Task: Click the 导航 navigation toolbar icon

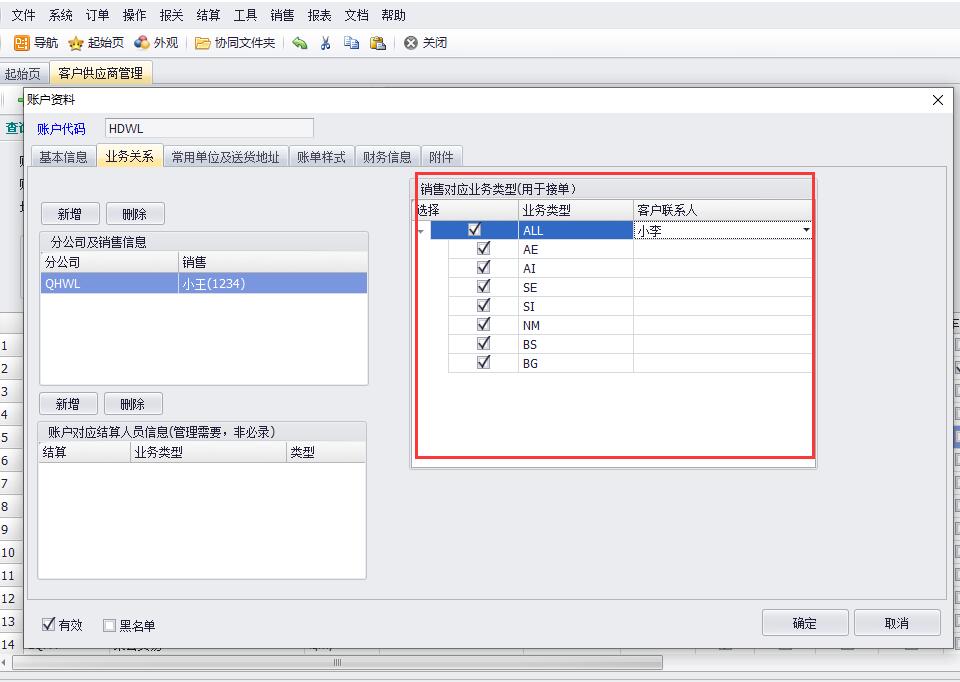Action: (x=21, y=43)
